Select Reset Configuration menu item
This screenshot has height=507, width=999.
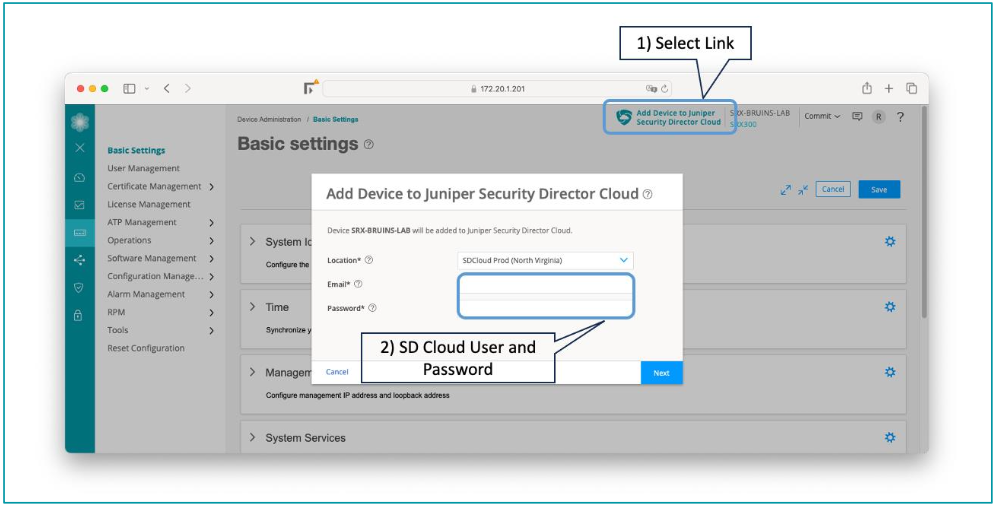pos(146,348)
